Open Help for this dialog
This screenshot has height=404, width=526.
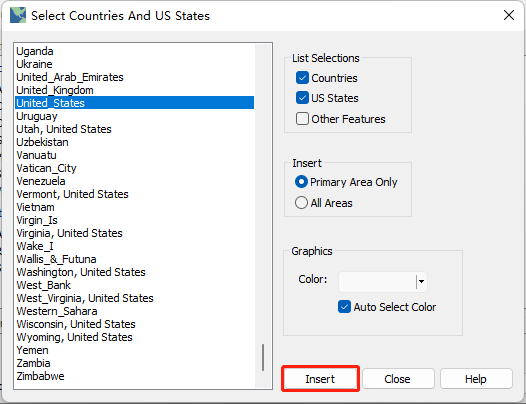tap(476, 379)
